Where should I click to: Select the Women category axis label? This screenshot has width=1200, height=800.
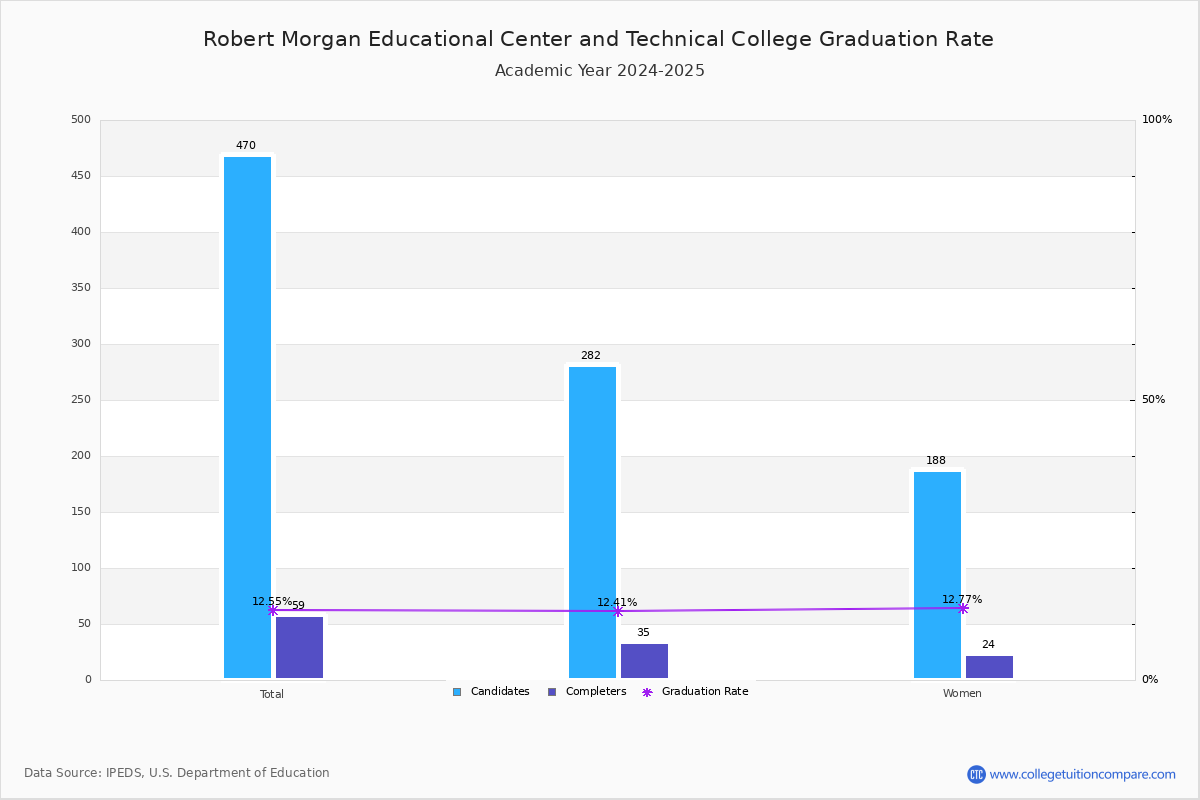962,694
